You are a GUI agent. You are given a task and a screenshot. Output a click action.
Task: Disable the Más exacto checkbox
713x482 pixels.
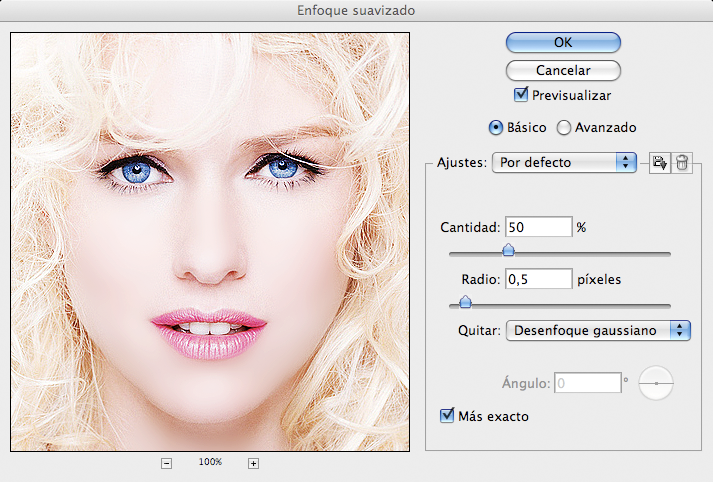tap(447, 415)
